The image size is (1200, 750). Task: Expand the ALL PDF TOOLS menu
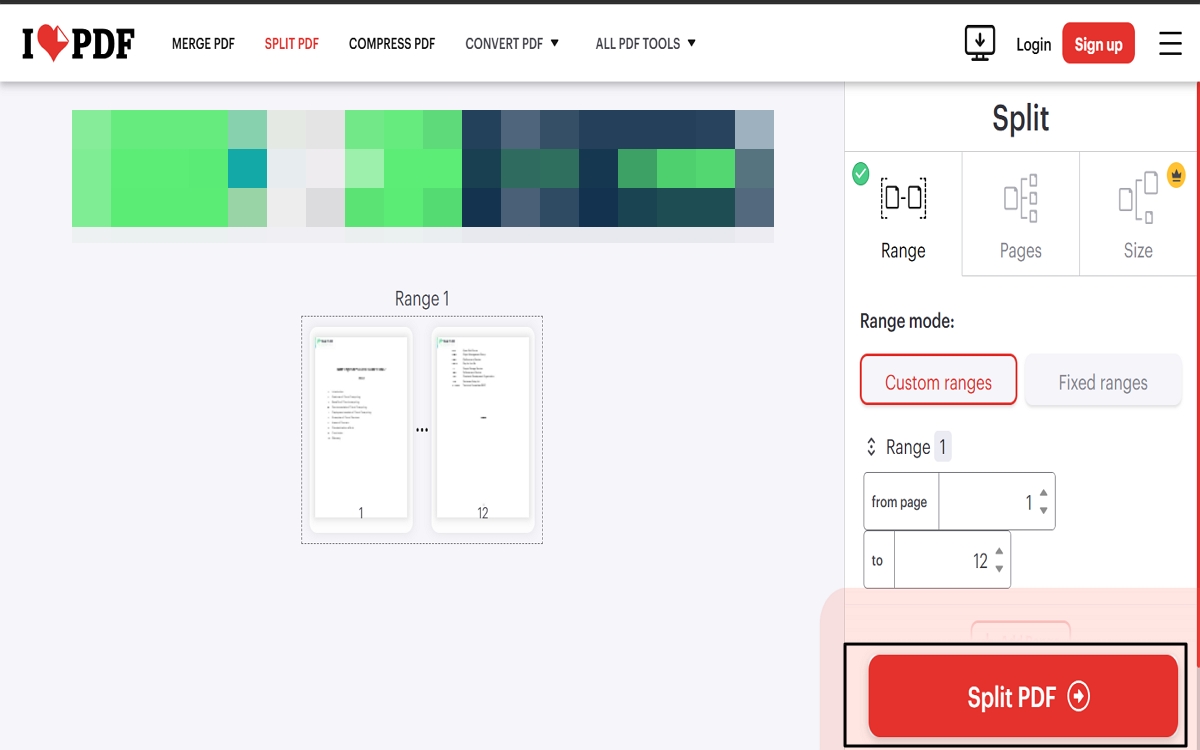645,43
